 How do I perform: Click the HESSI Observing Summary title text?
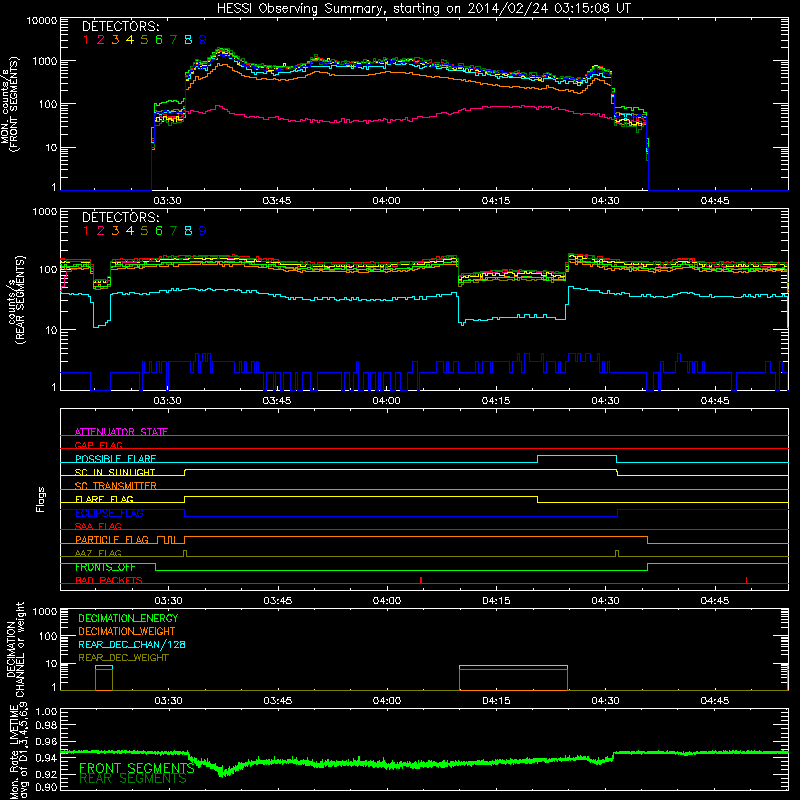point(423,9)
